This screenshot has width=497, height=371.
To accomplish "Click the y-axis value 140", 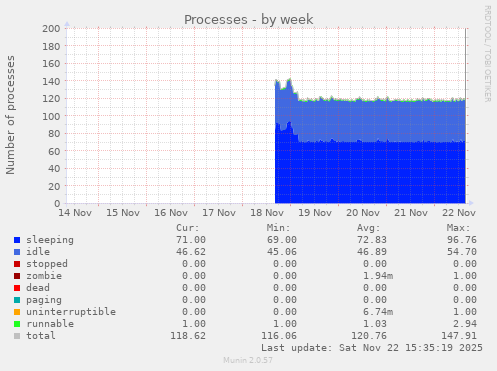I will (x=51, y=81).
